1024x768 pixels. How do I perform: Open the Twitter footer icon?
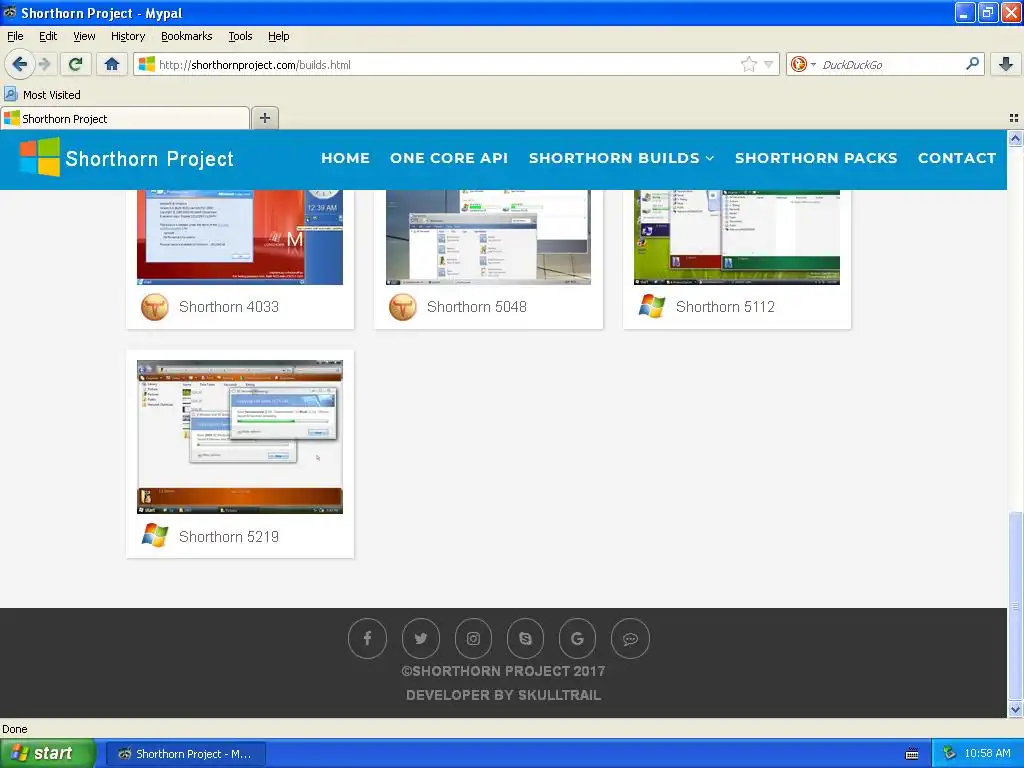click(421, 638)
